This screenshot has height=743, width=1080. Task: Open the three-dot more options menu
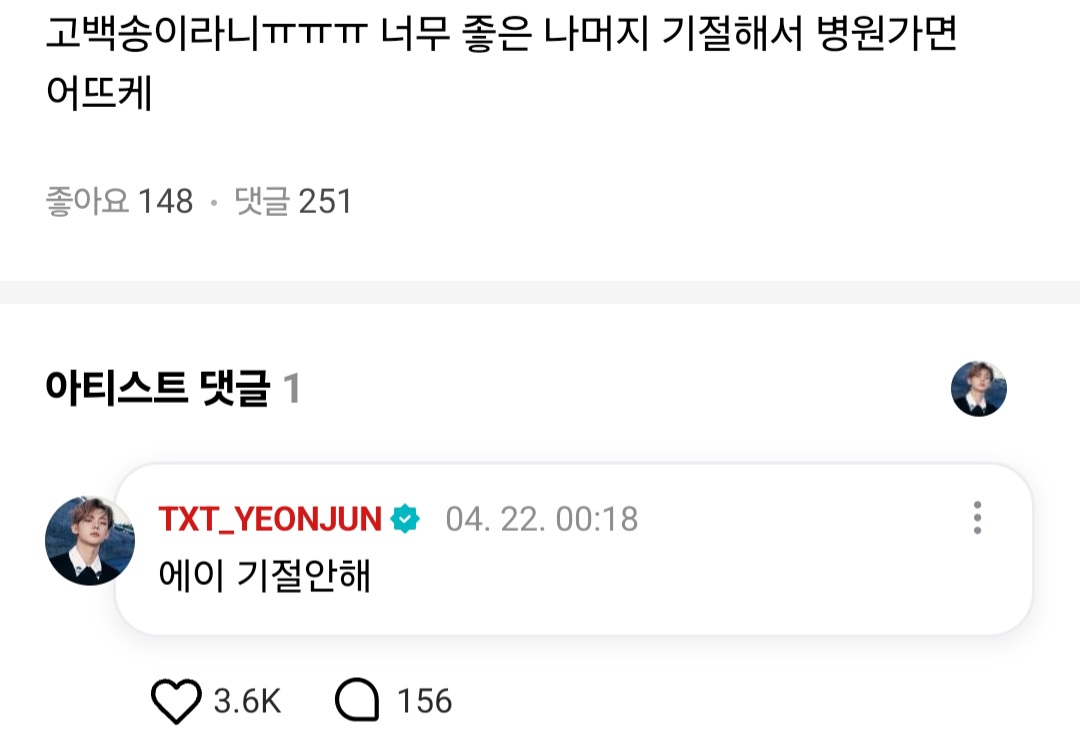click(977, 518)
